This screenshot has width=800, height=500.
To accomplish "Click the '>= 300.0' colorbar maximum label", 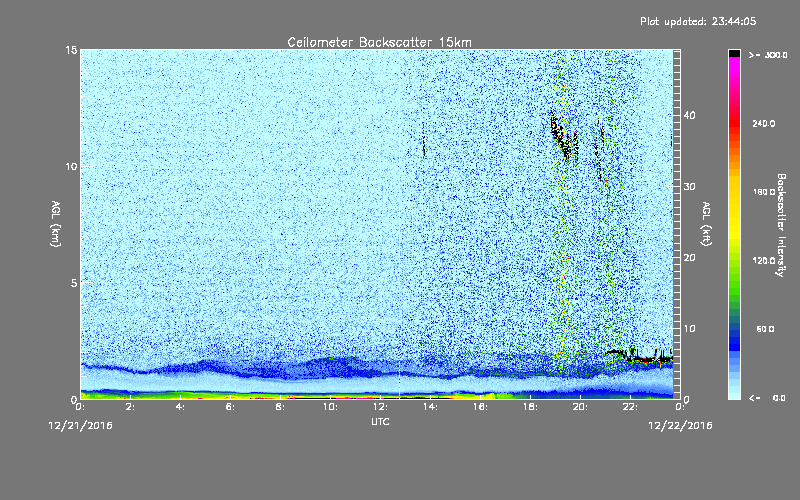I will coord(768,55).
